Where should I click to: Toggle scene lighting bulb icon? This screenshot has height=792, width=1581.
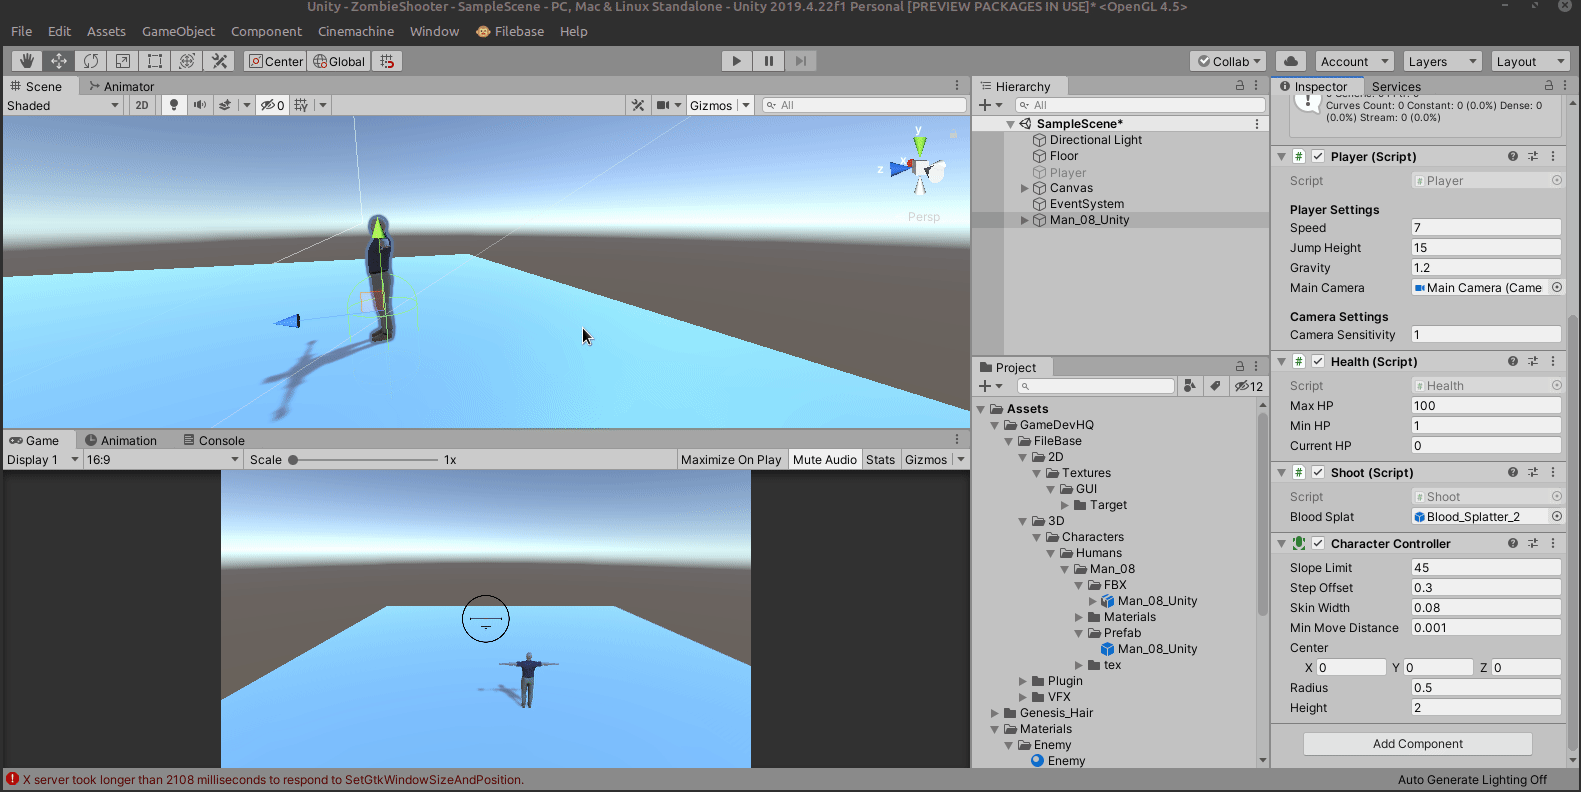[174, 105]
